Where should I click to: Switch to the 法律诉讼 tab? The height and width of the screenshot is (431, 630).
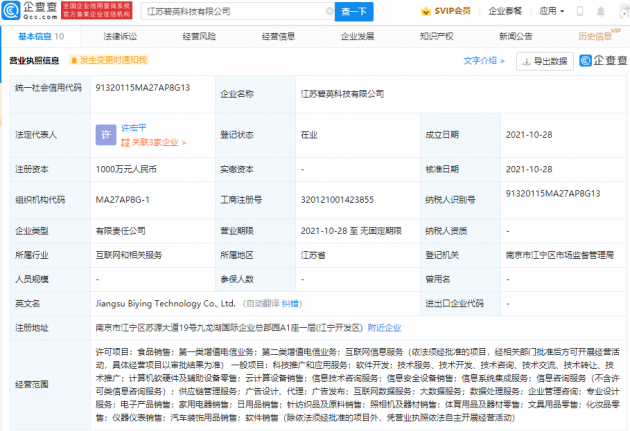pyautogui.click(x=119, y=36)
